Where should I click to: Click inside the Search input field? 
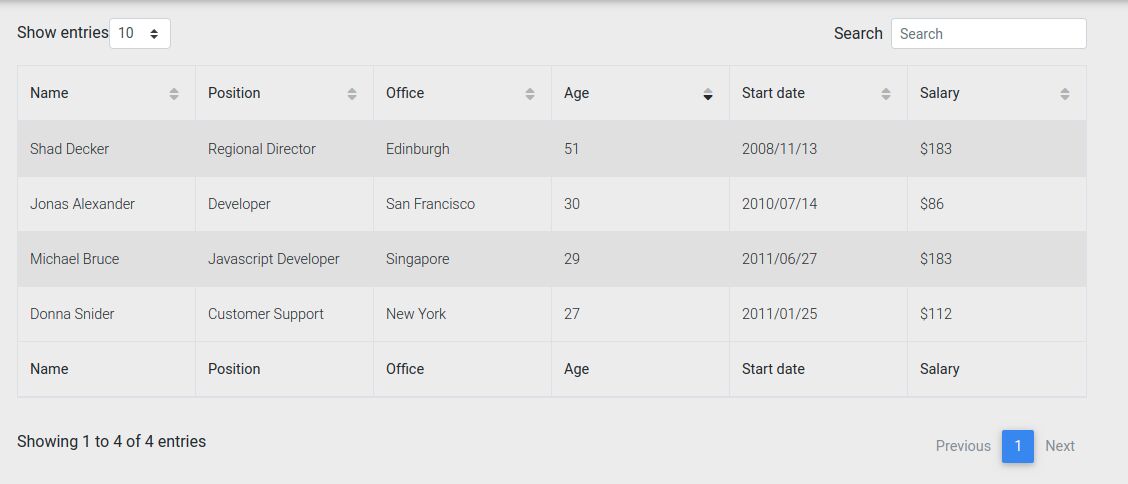coord(988,33)
